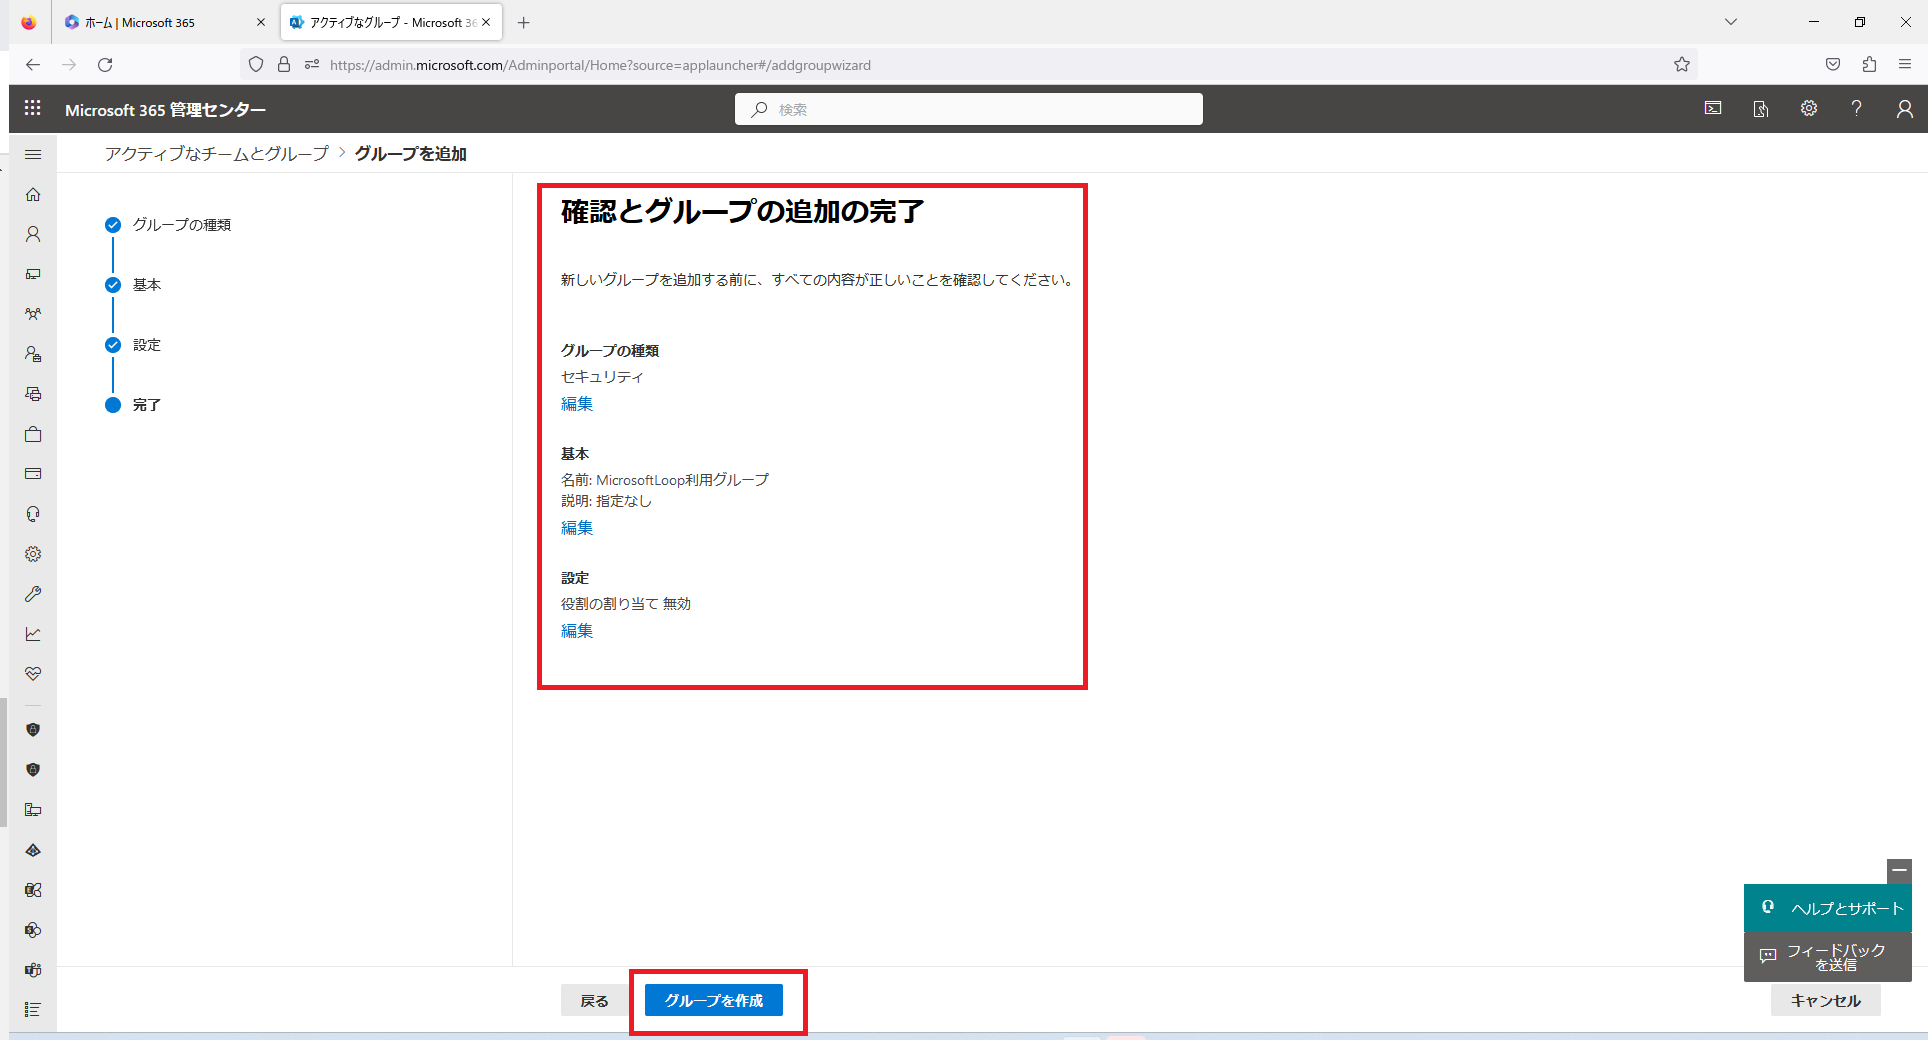The image size is (1928, 1046).
Task: Click the グループを作成 button
Action: (714, 1000)
